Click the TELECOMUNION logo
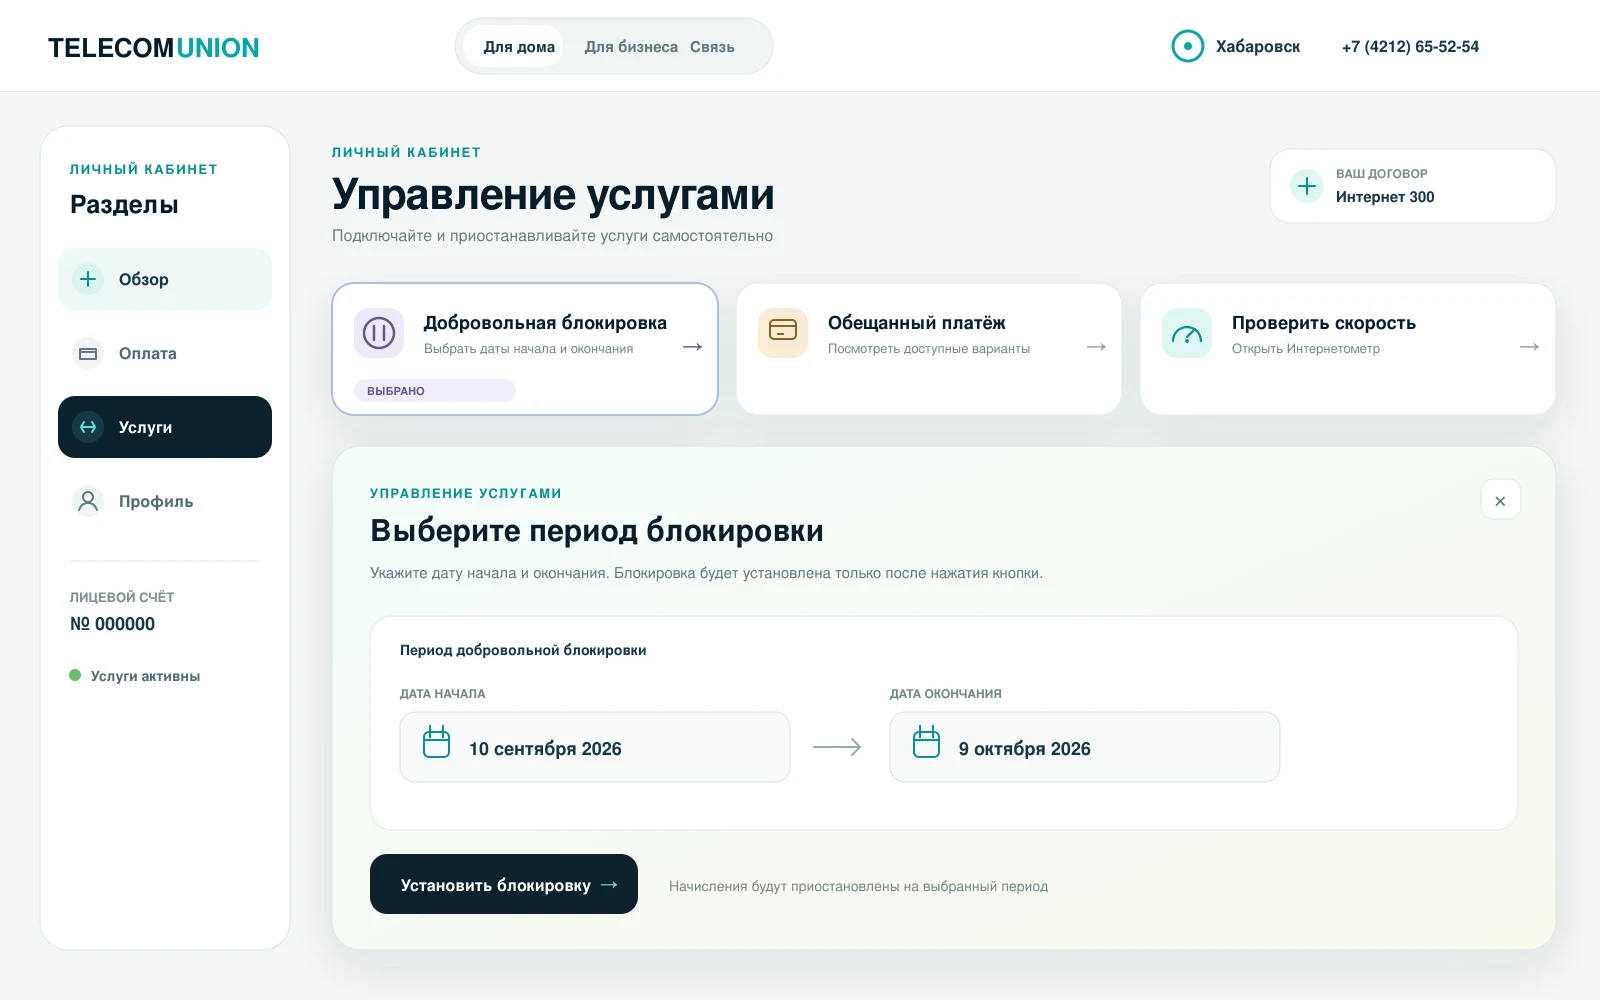The image size is (1600, 1000). point(154,47)
